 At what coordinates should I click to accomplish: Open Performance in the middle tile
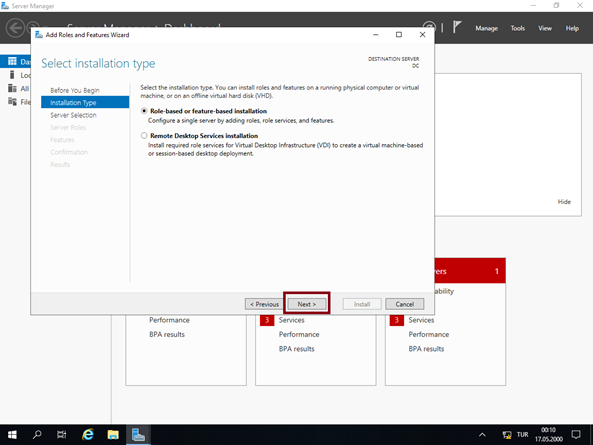point(299,334)
